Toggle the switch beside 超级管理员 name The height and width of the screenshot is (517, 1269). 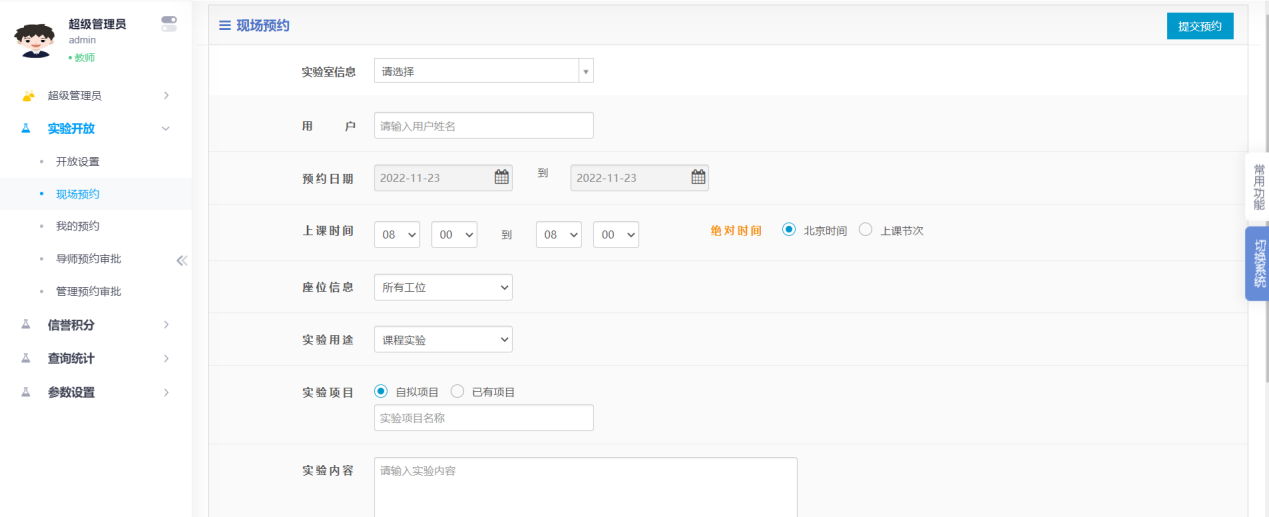pos(169,23)
